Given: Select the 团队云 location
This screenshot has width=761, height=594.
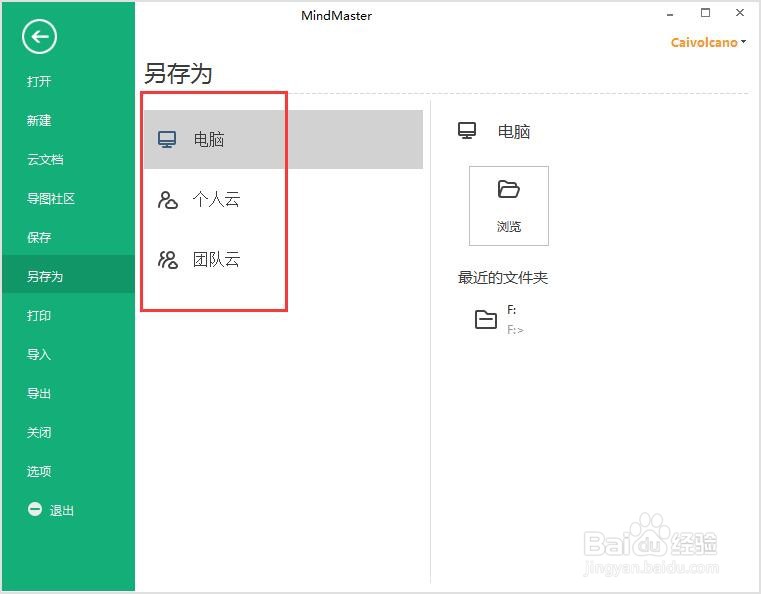Looking at the screenshot, I should 216,260.
